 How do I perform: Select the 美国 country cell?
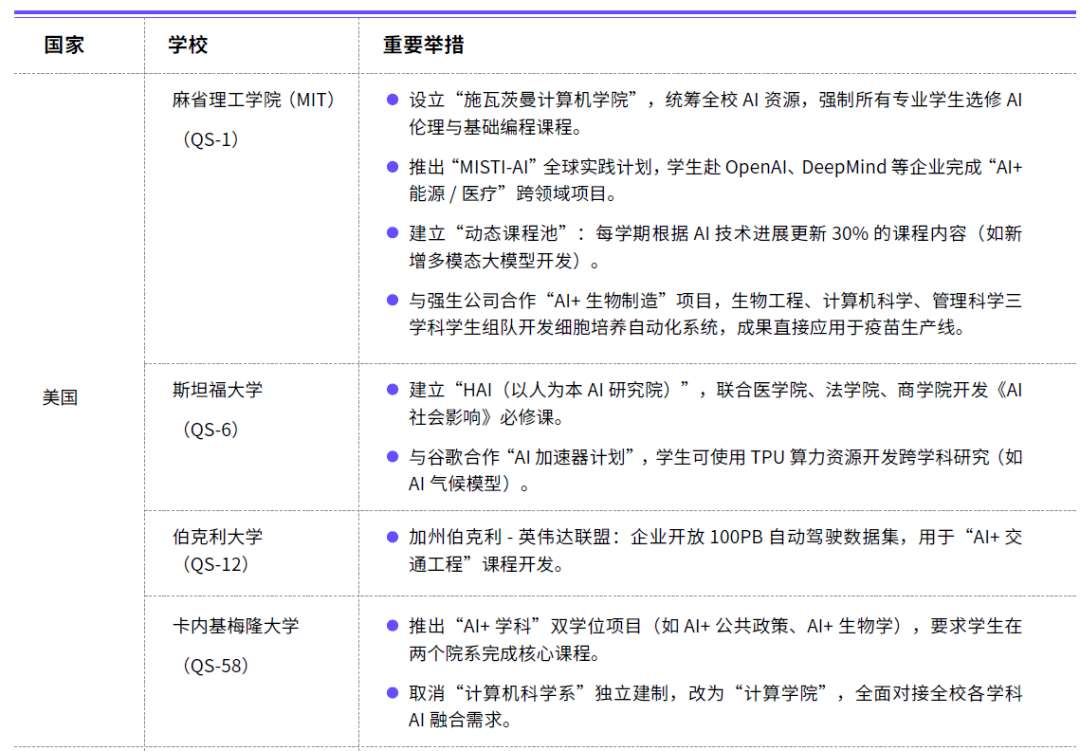60,397
